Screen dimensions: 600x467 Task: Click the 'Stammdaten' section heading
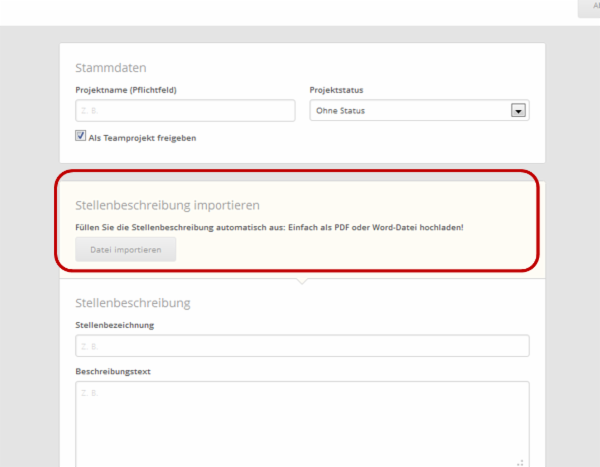(111, 68)
